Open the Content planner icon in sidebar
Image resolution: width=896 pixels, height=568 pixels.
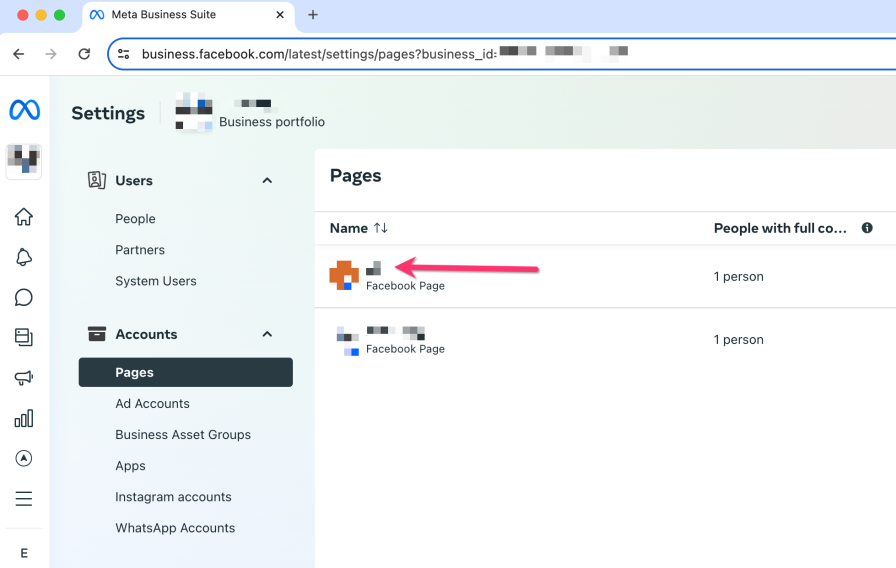(x=24, y=338)
